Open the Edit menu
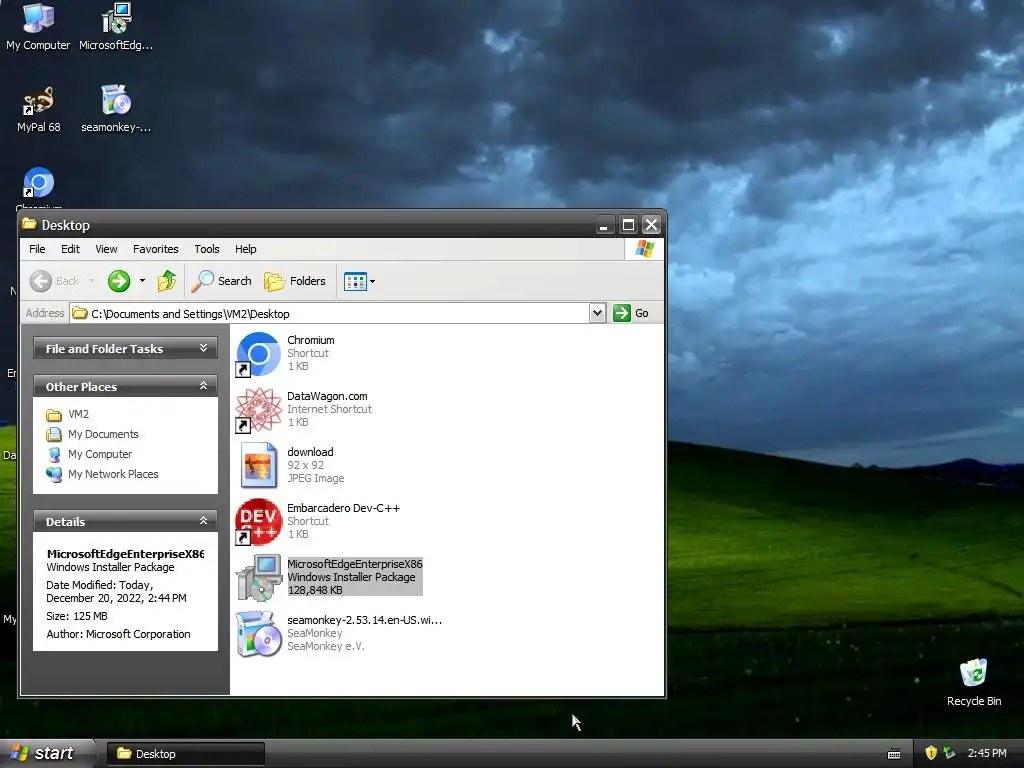Image resolution: width=1024 pixels, height=768 pixels. (x=70, y=249)
